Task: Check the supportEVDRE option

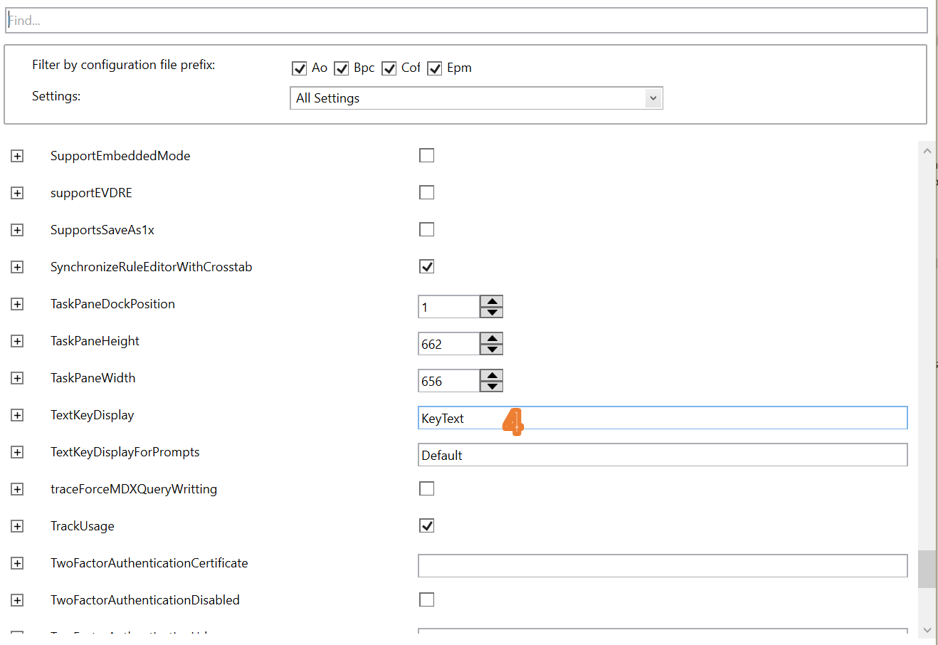Action: pos(427,193)
